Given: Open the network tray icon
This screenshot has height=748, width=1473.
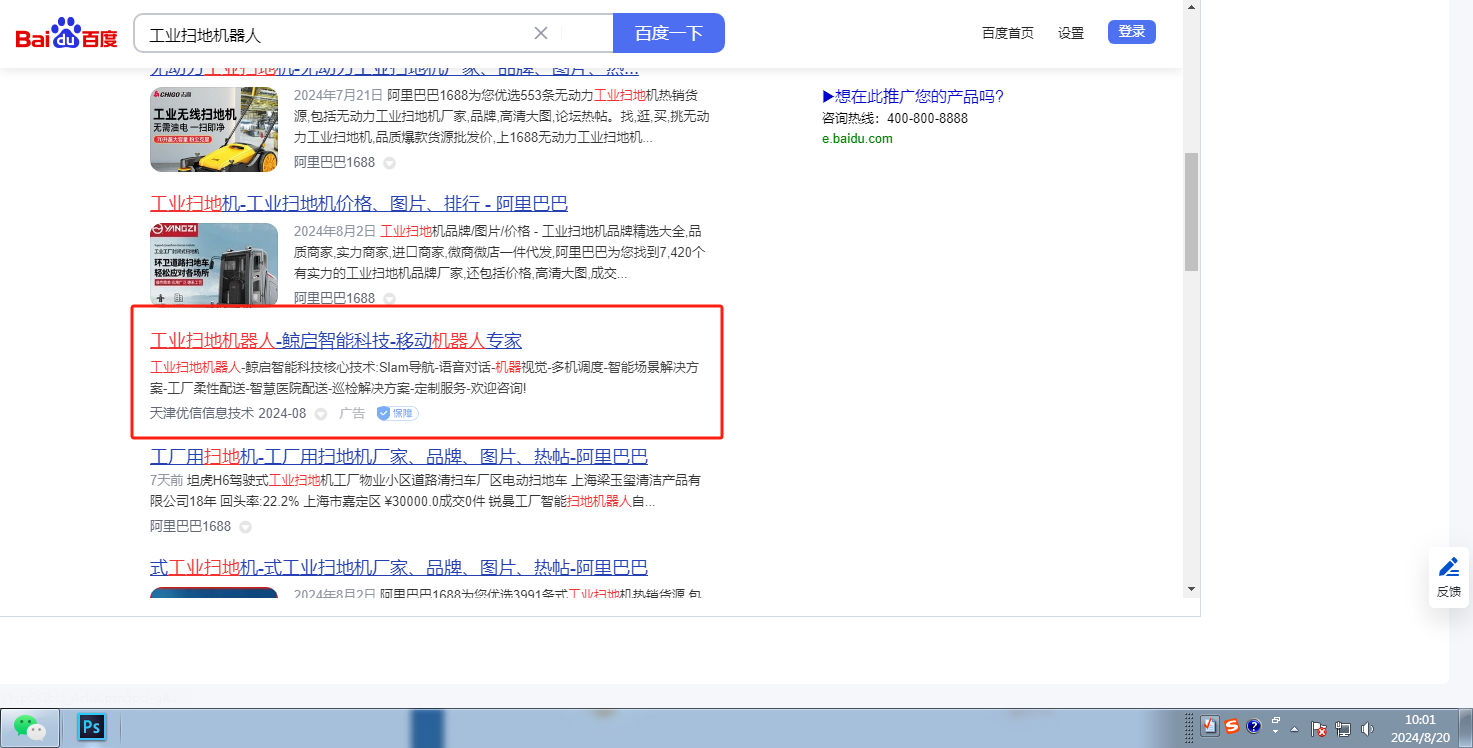Looking at the screenshot, I should coord(1343,728).
